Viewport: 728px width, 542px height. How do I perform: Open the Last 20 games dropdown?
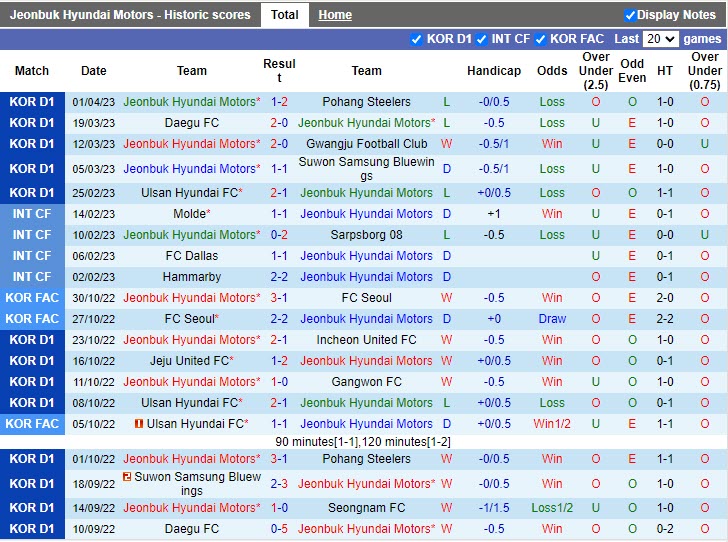click(x=660, y=39)
